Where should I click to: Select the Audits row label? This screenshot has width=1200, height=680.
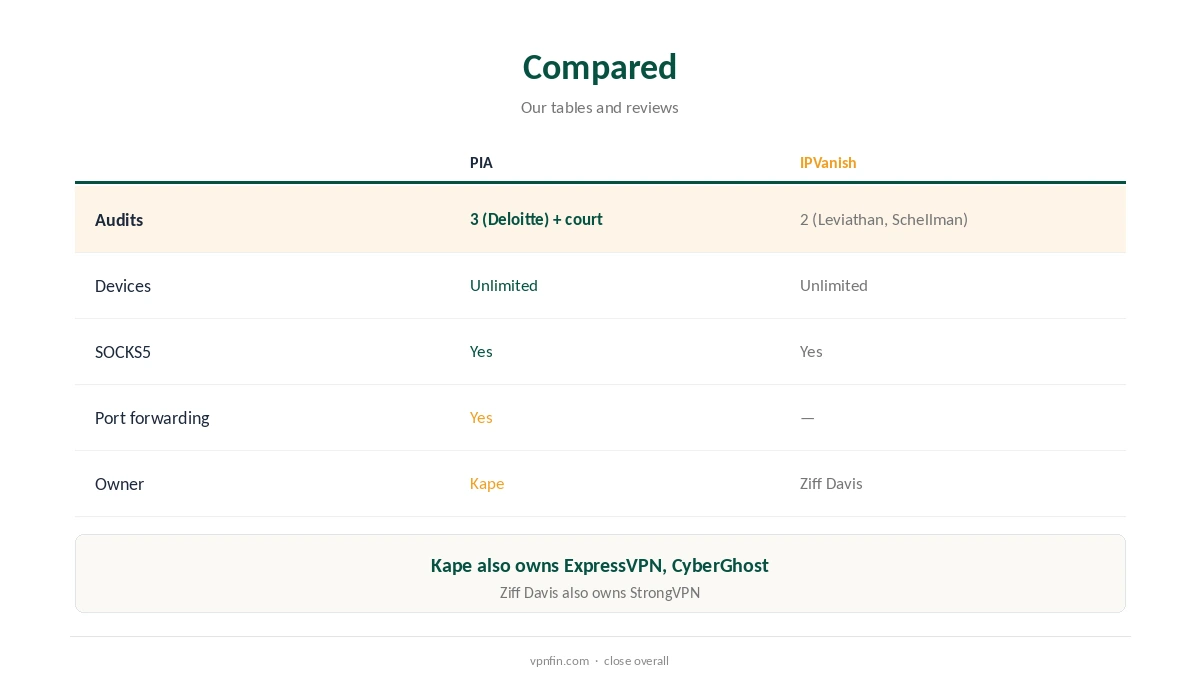pos(119,220)
